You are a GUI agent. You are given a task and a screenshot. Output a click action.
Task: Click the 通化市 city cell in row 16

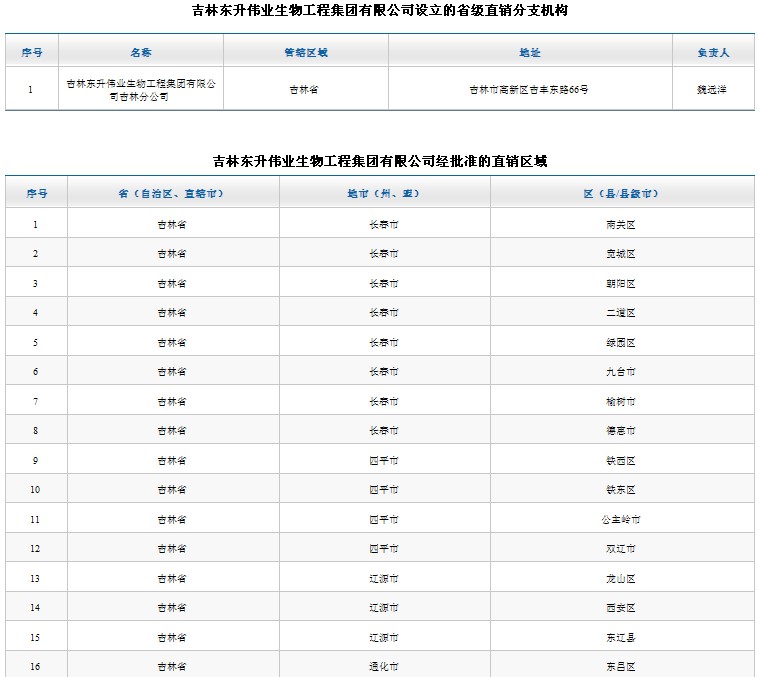point(384,667)
